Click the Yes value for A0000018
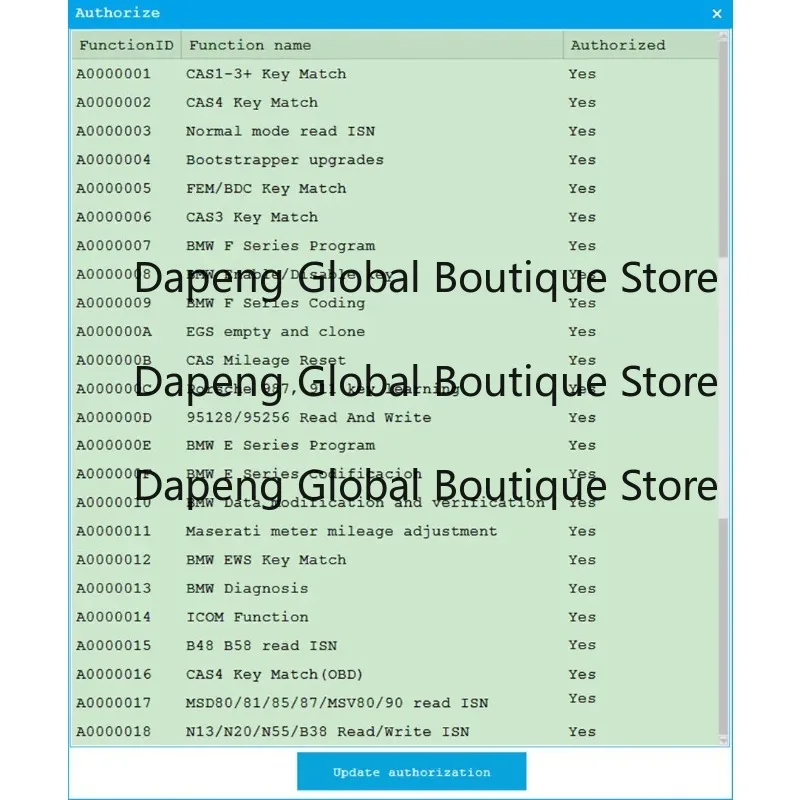This screenshot has height=800, width=800. tap(582, 731)
